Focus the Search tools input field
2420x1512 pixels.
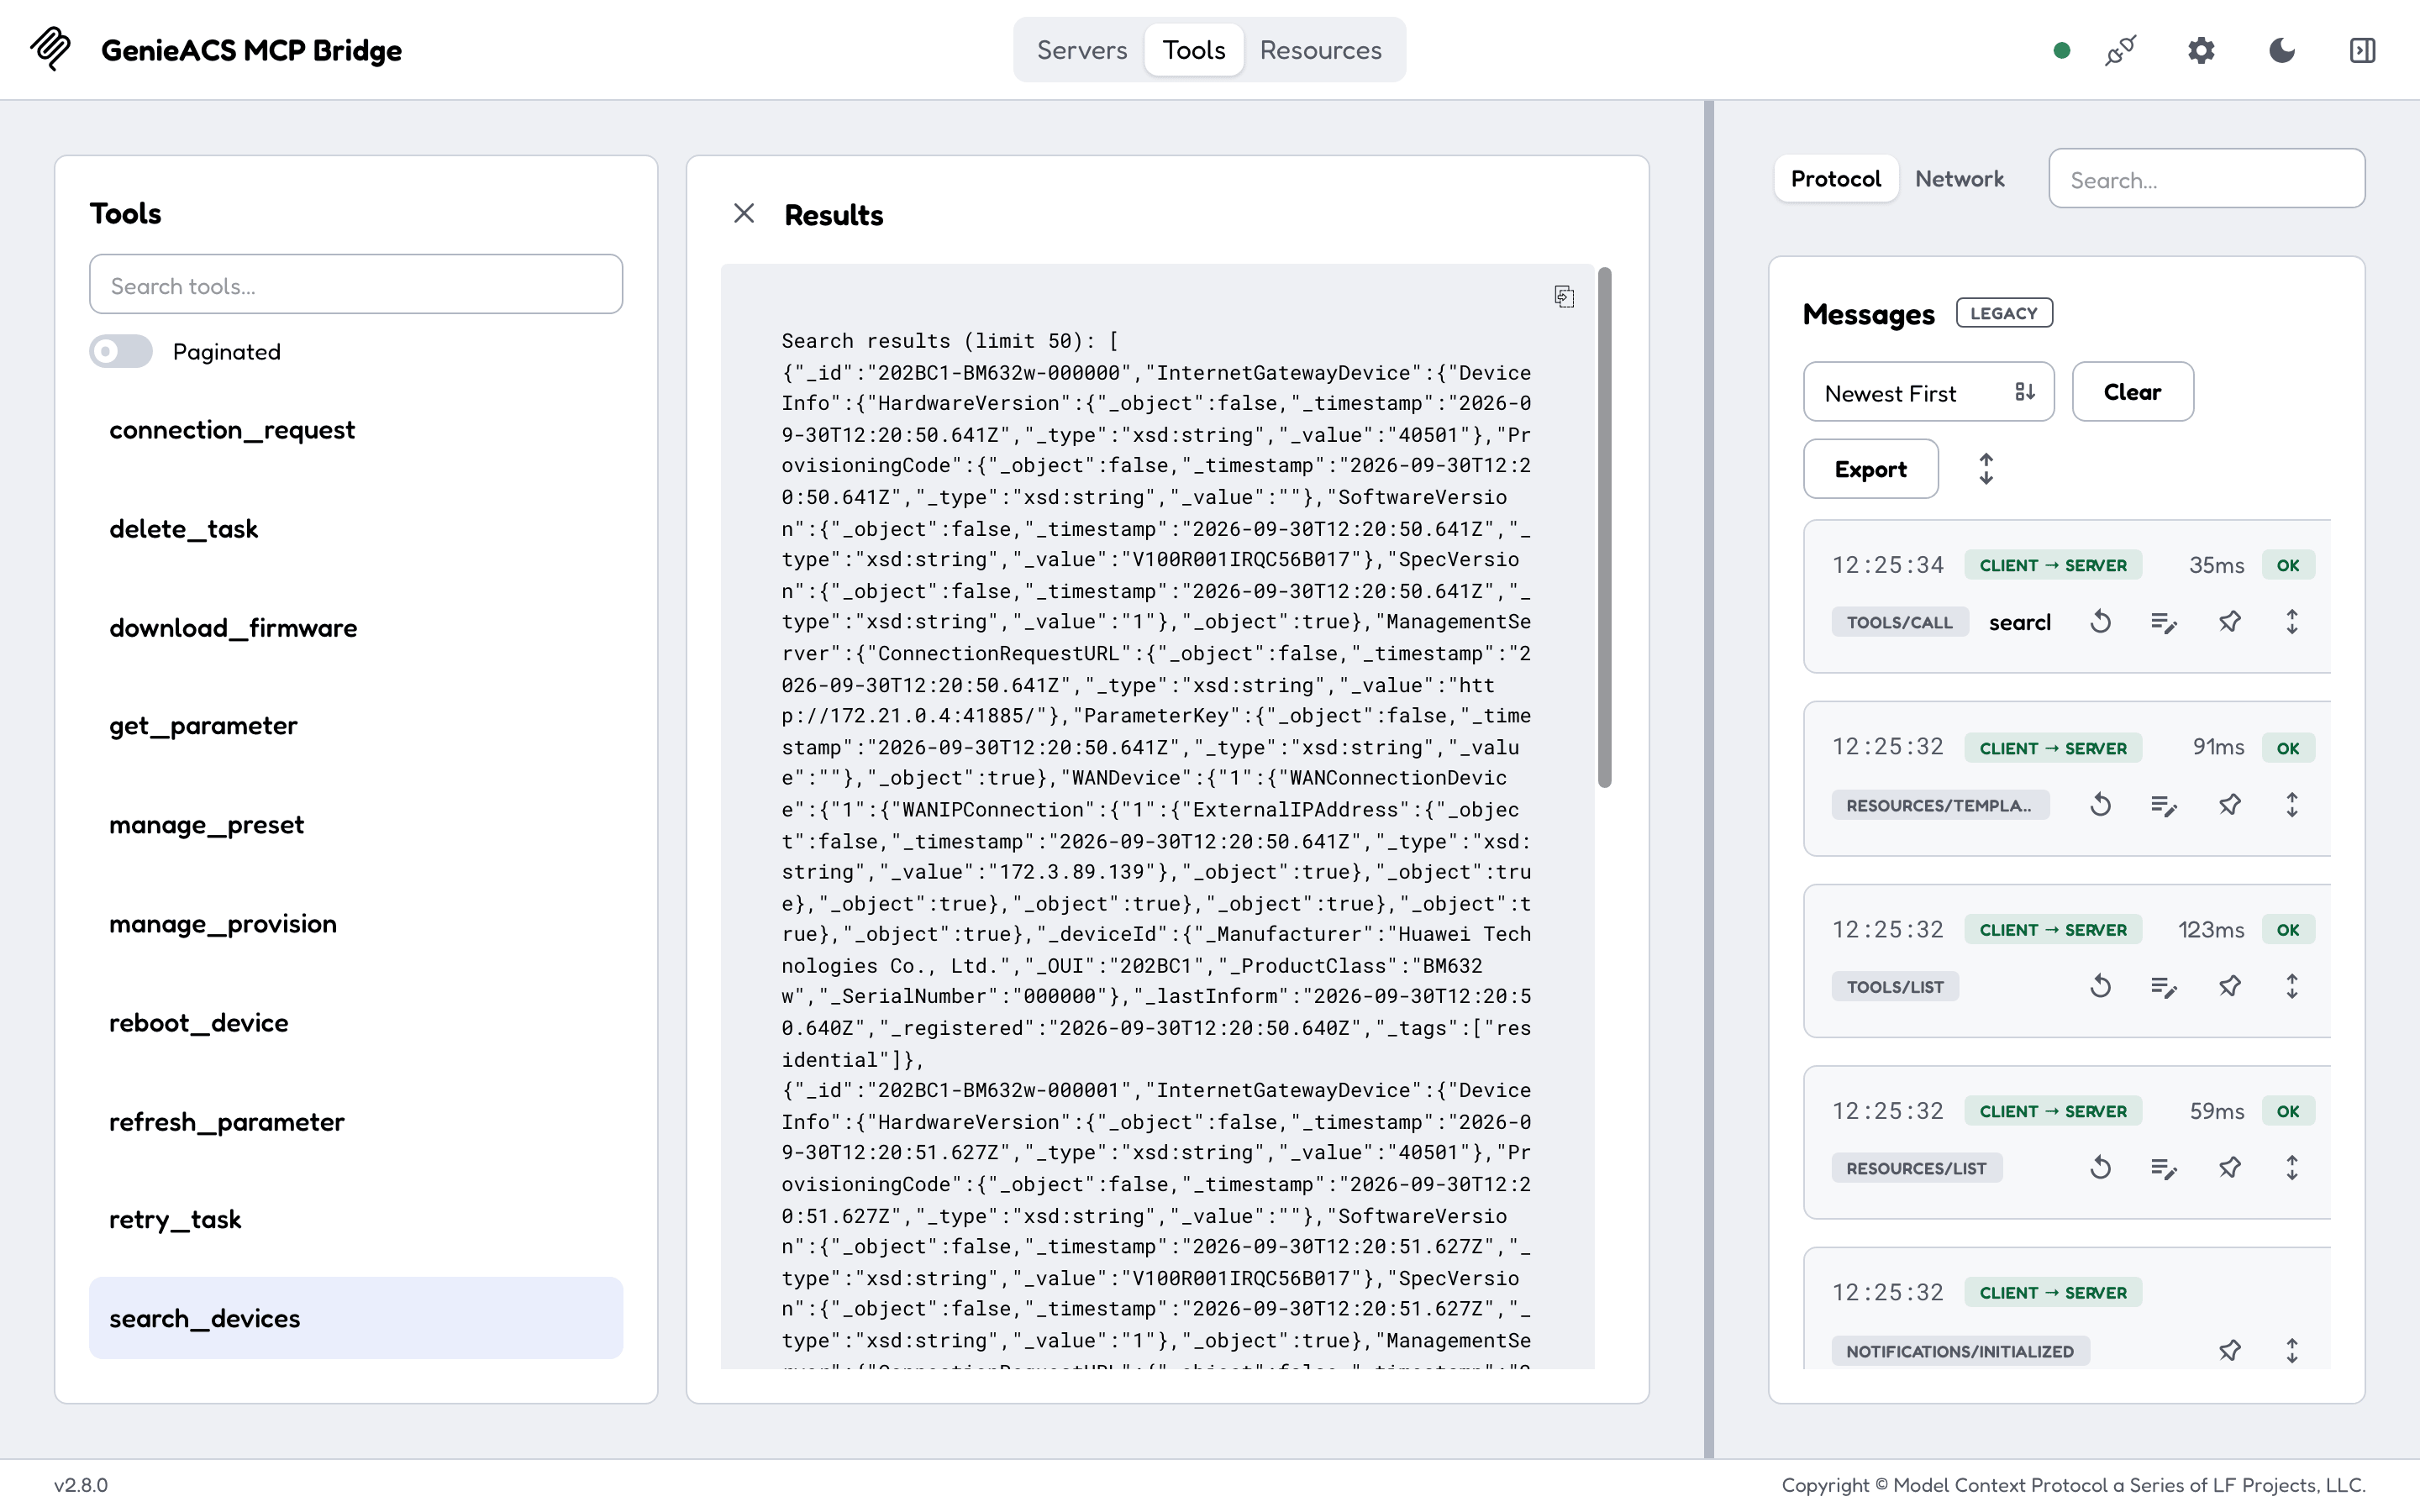point(355,285)
